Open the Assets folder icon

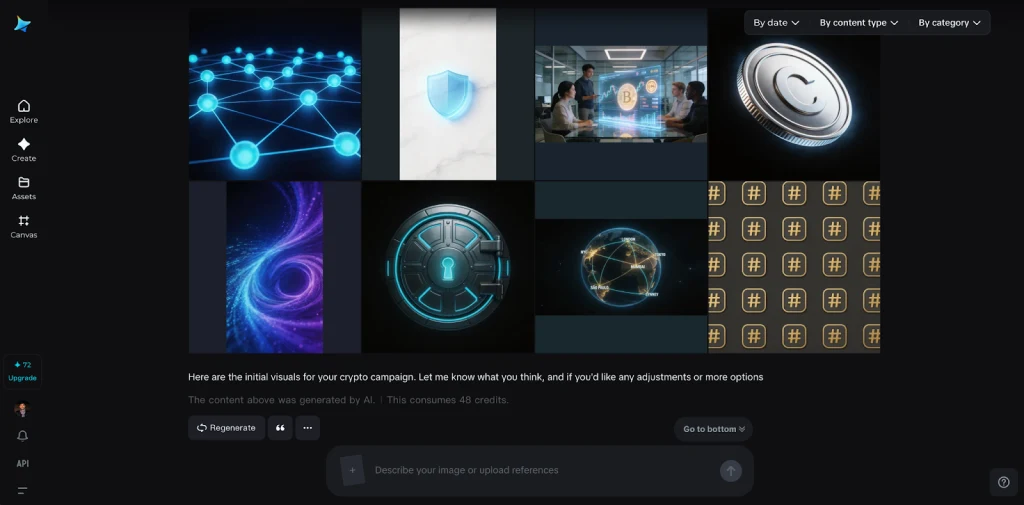[24, 182]
